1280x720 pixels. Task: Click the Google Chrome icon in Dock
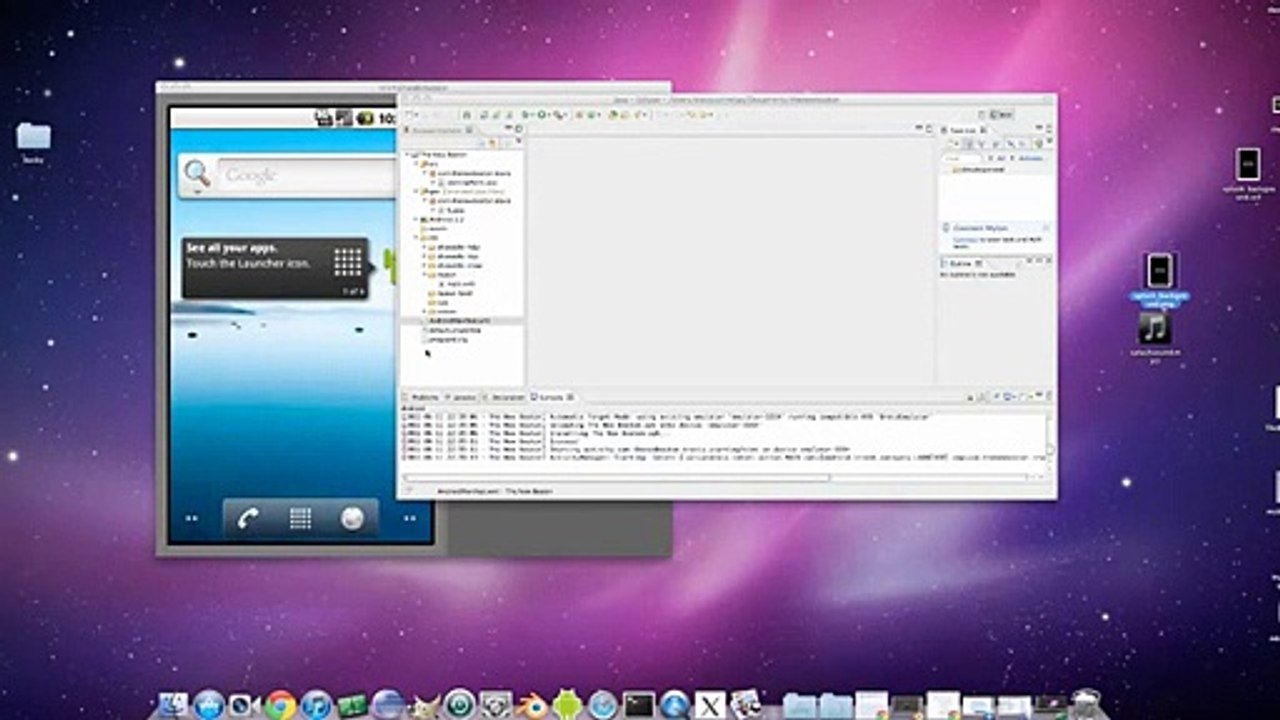281,705
